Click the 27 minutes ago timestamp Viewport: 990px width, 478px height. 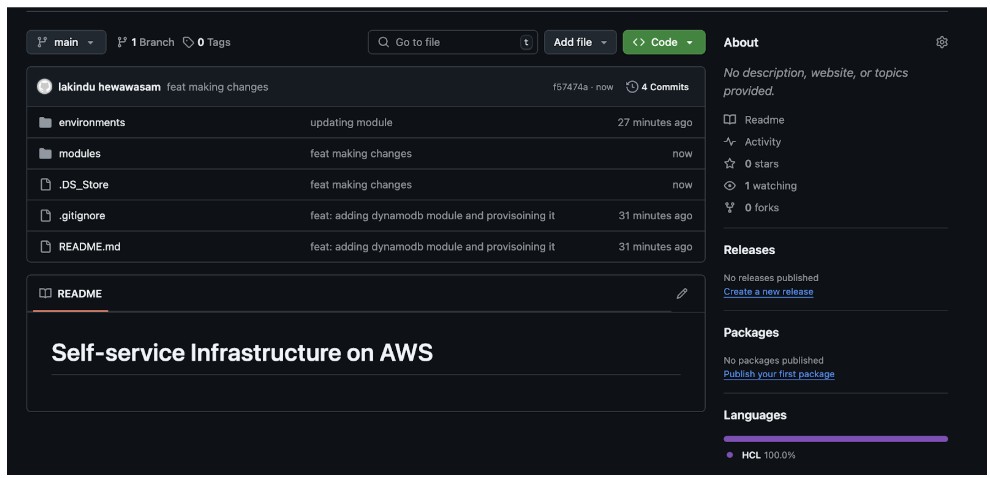point(655,122)
